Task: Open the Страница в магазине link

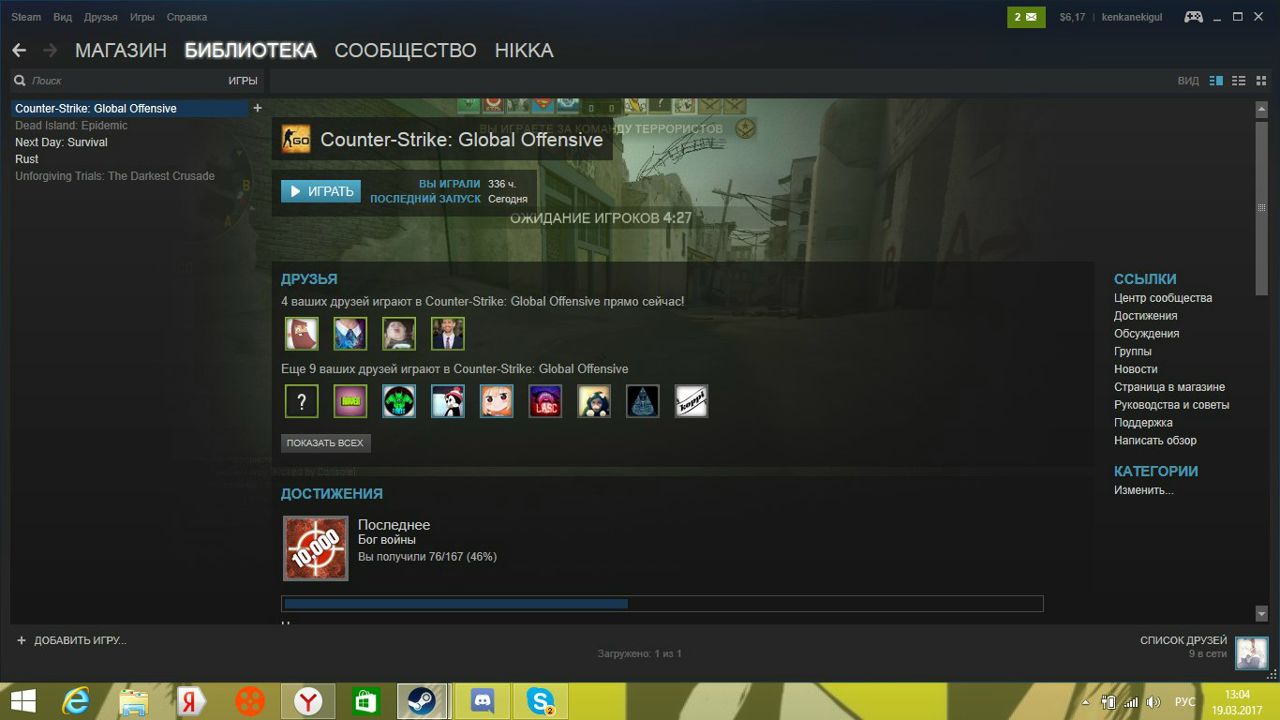Action: (x=1170, y=387)
